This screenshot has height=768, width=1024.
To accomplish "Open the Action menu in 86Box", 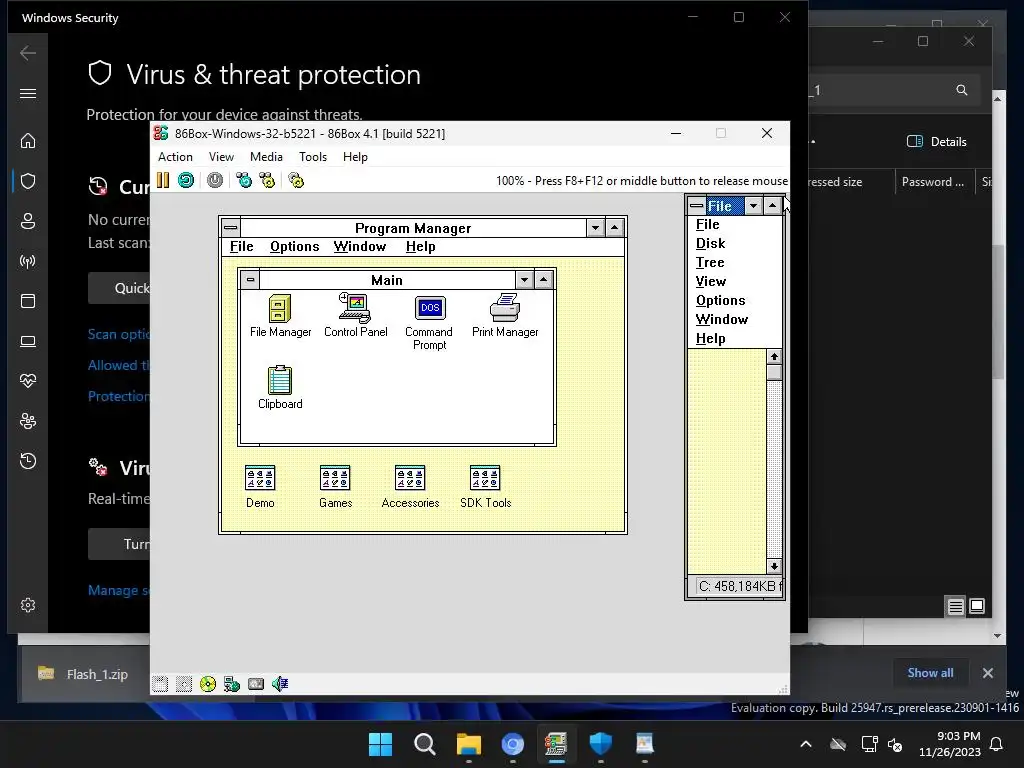I will [175, 157].
